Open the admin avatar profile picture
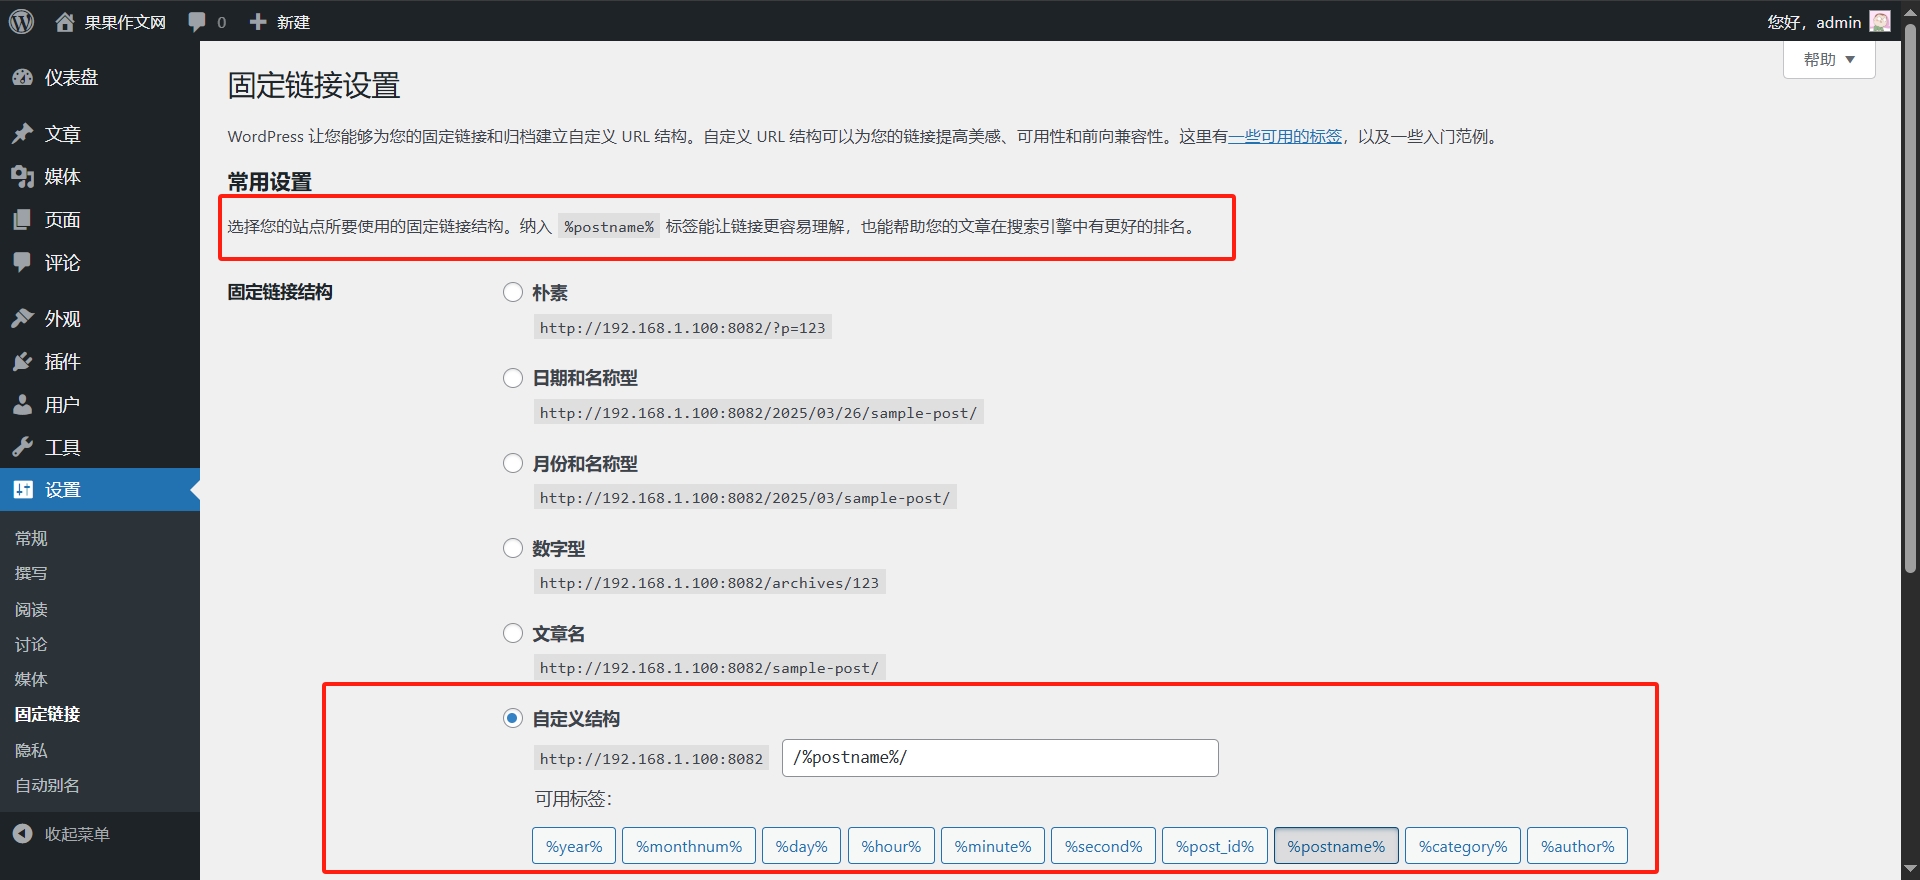Image resolution: width=1920 pixels, height=880 pixels. pyautogui.click(x=1880, y=21)
